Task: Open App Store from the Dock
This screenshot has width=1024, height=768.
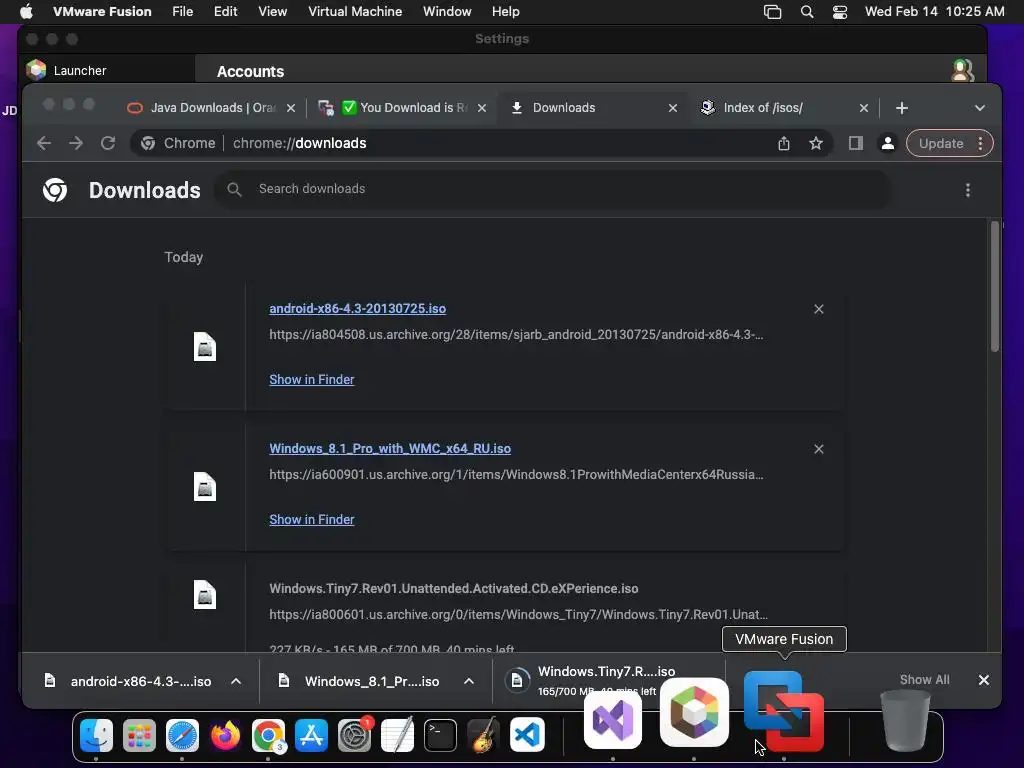Action: pyautogui.click(x=312, y=735)
